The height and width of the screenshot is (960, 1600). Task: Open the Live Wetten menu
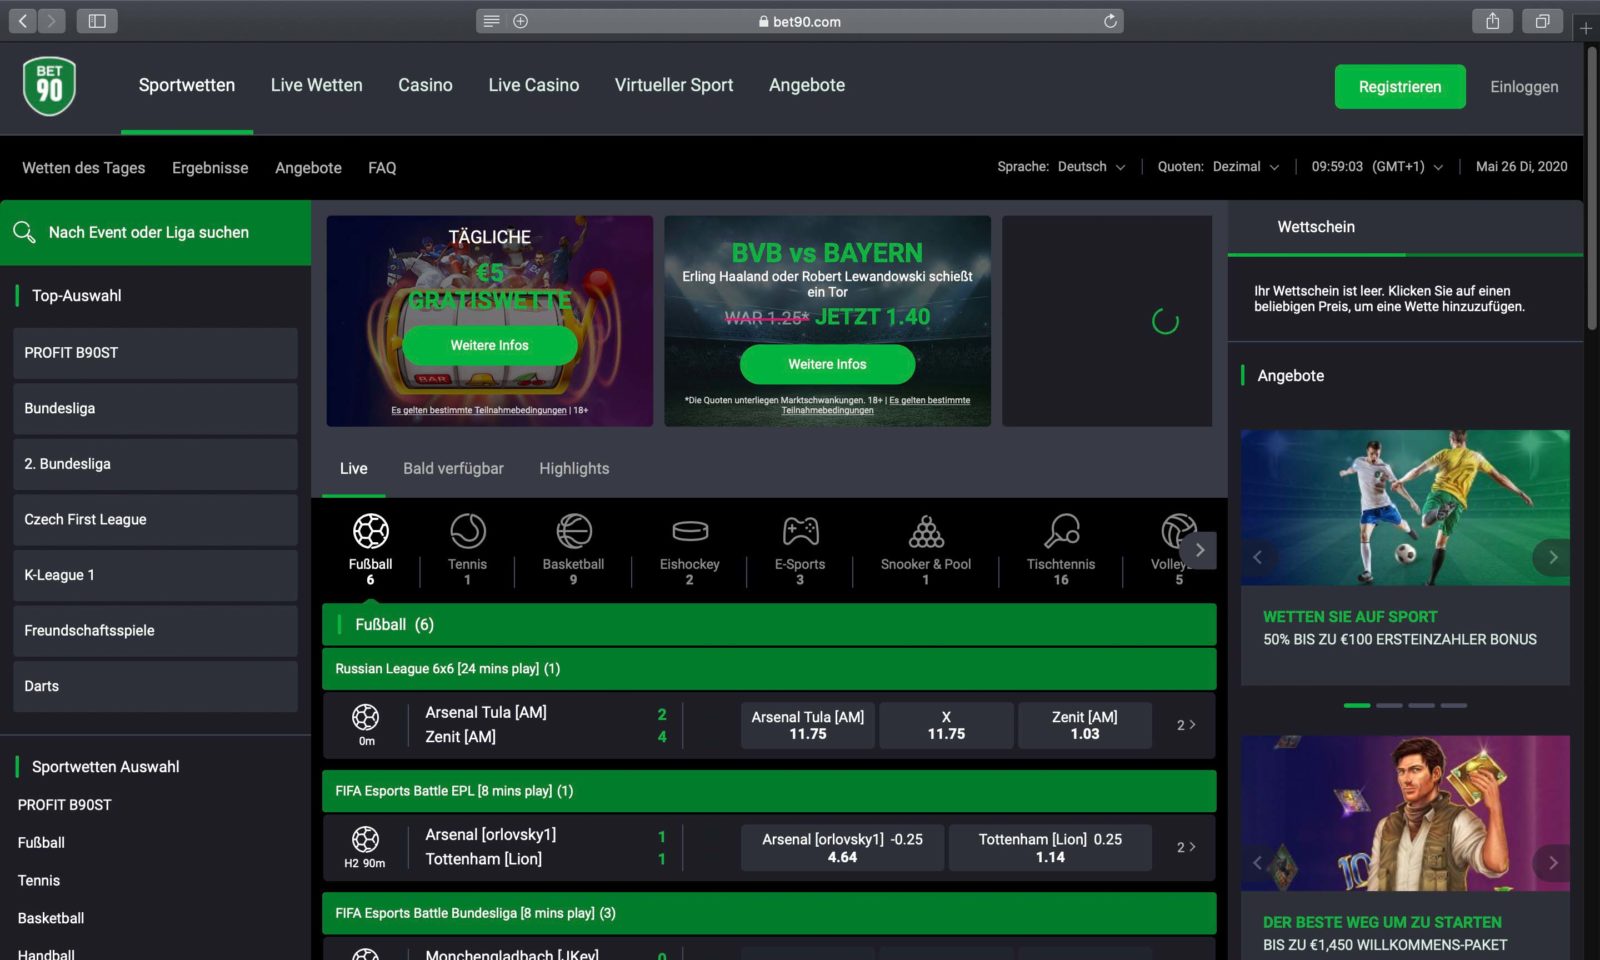[x=316, y=85]
